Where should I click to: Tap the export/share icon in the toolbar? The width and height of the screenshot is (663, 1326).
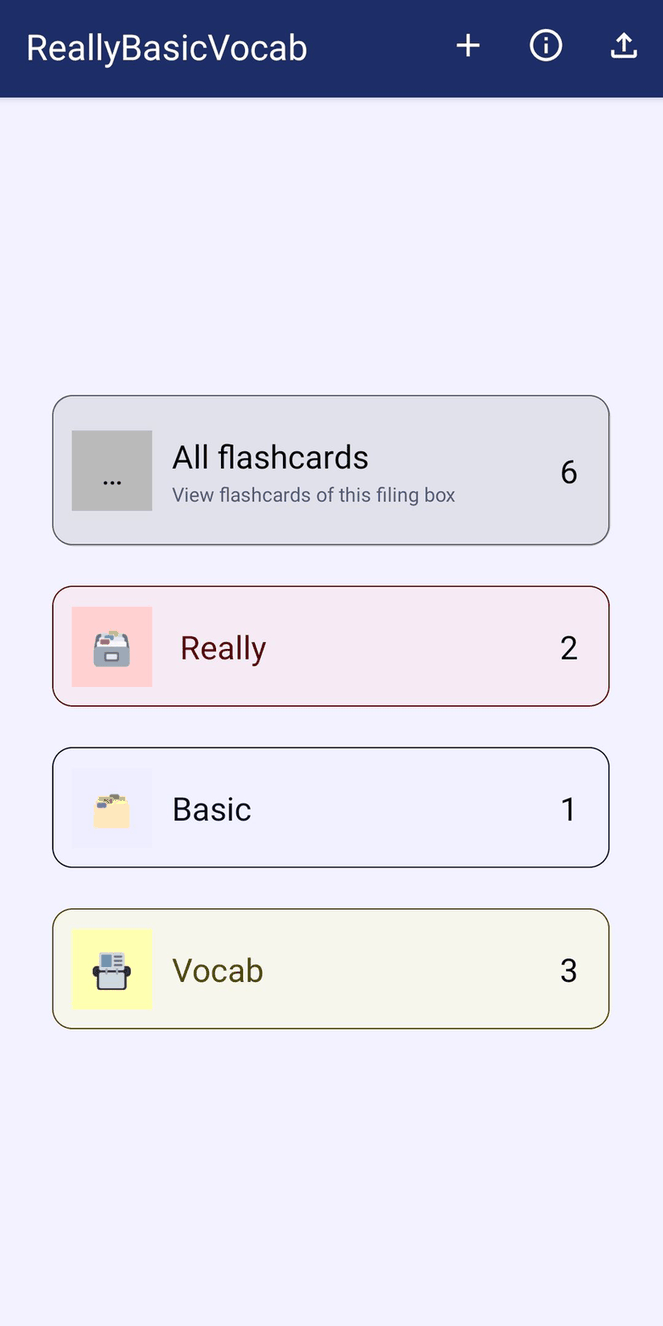(623, 45)
